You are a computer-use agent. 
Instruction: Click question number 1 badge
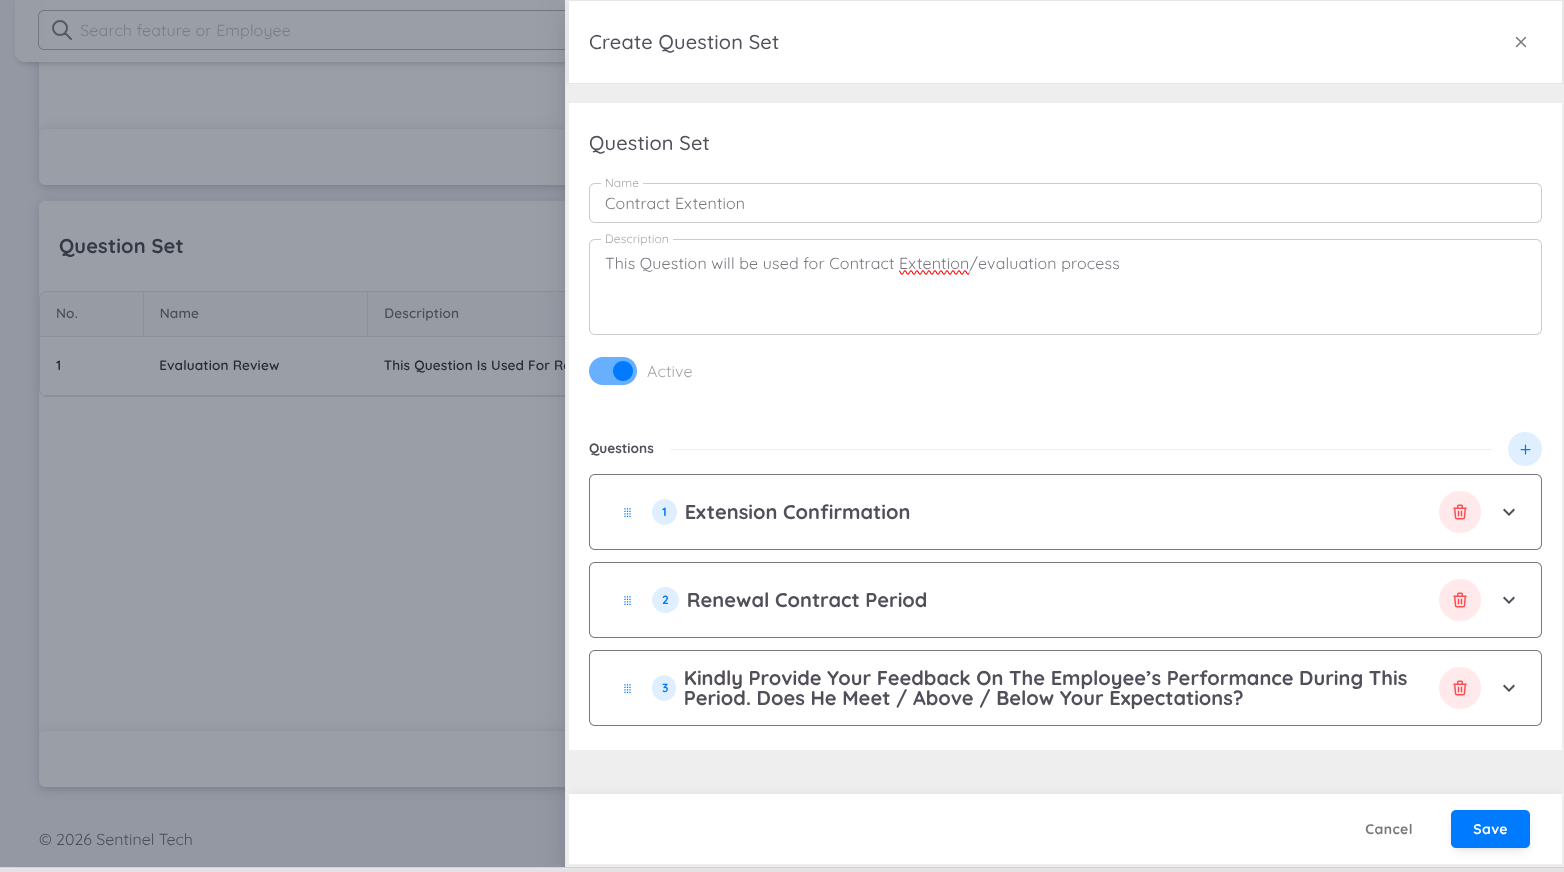[664, 512]
